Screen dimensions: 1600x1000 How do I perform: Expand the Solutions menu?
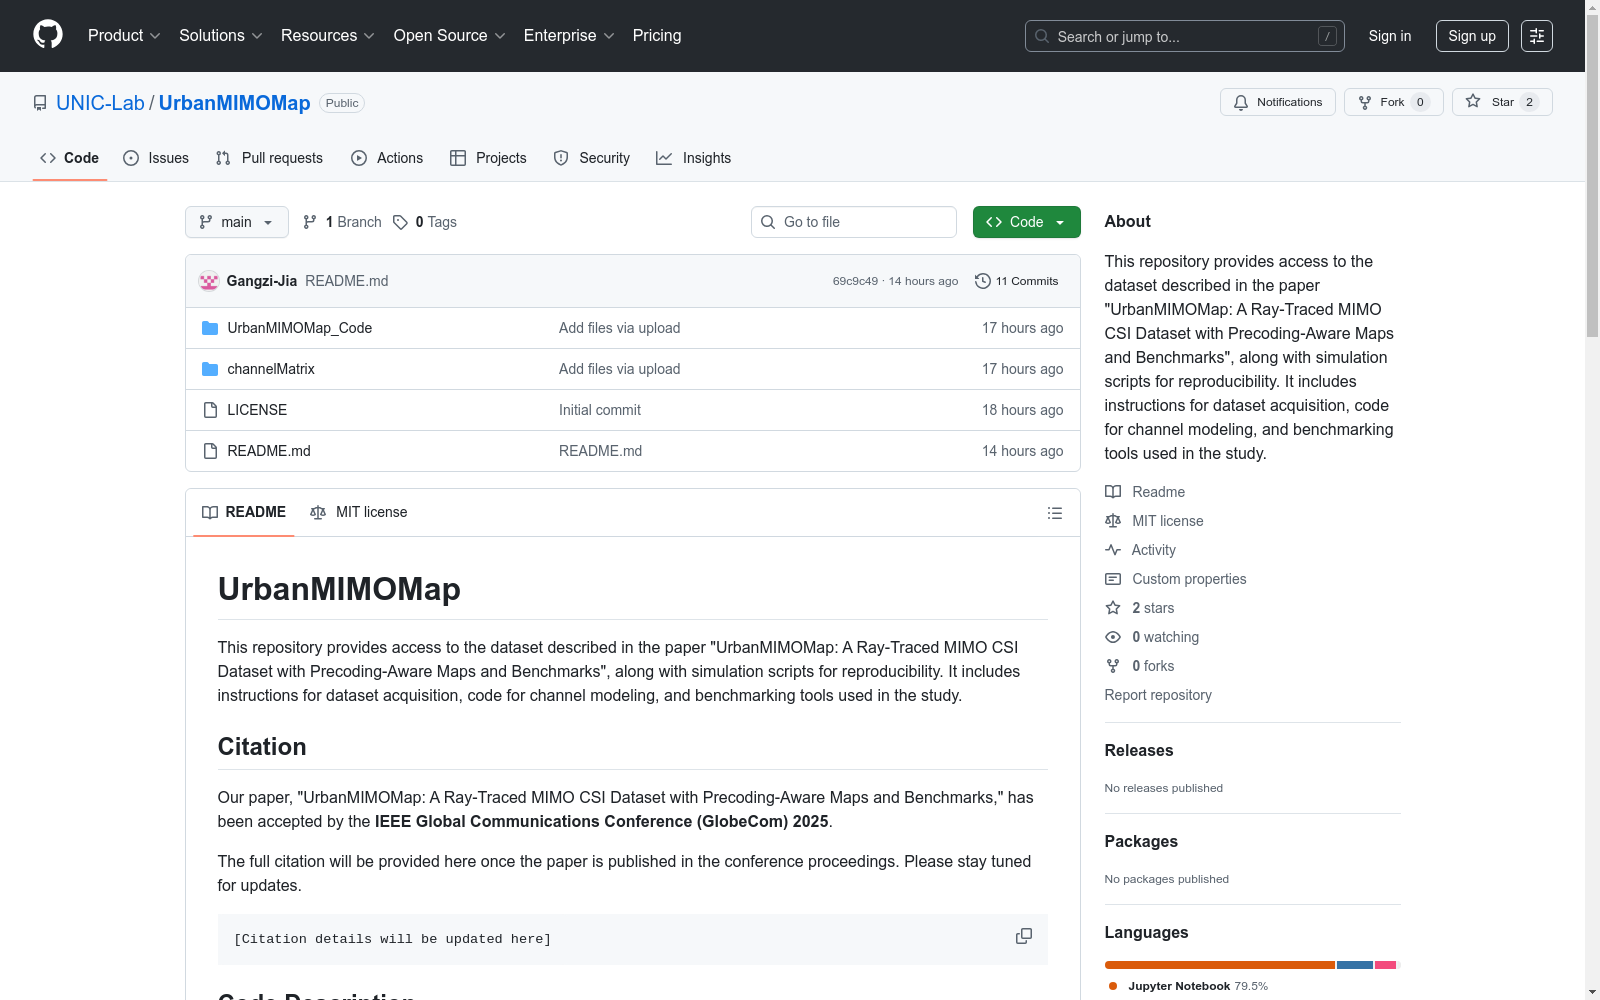[x=221, y=36]
